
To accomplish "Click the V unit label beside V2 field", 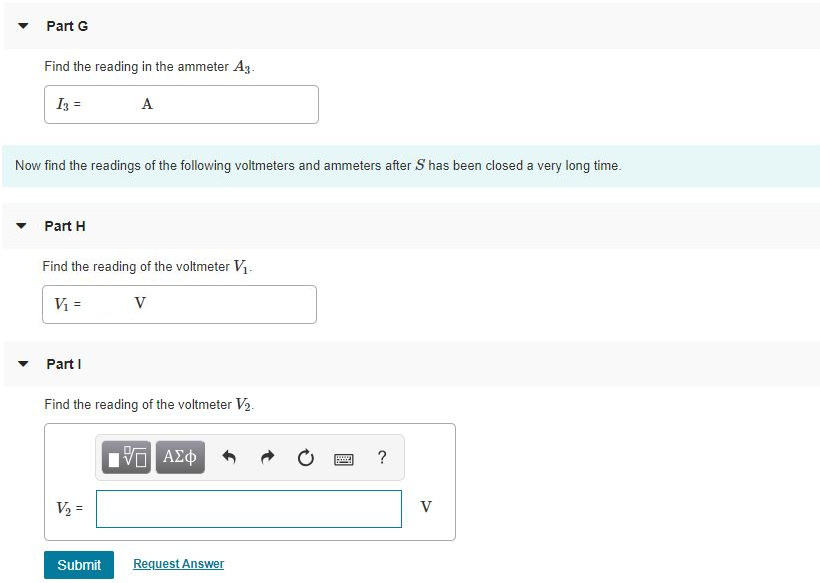I will 426,507.
